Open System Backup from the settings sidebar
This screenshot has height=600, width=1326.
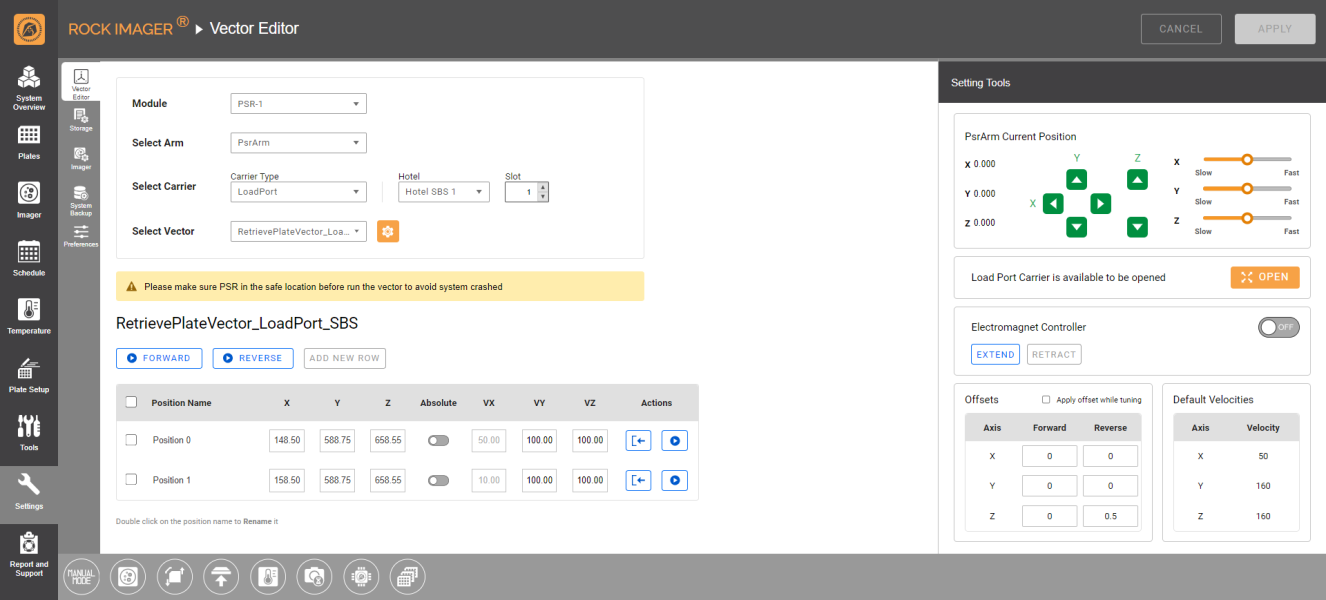coord(80,200)
